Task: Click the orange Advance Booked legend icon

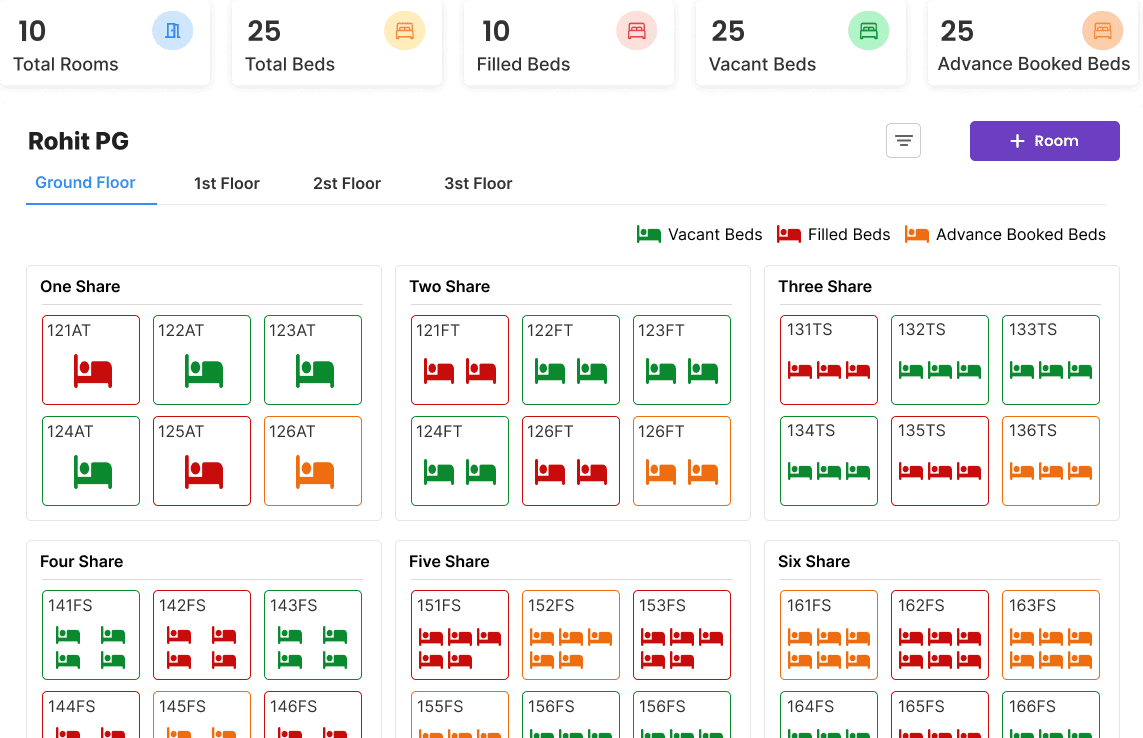Action: tap(916, 234)
